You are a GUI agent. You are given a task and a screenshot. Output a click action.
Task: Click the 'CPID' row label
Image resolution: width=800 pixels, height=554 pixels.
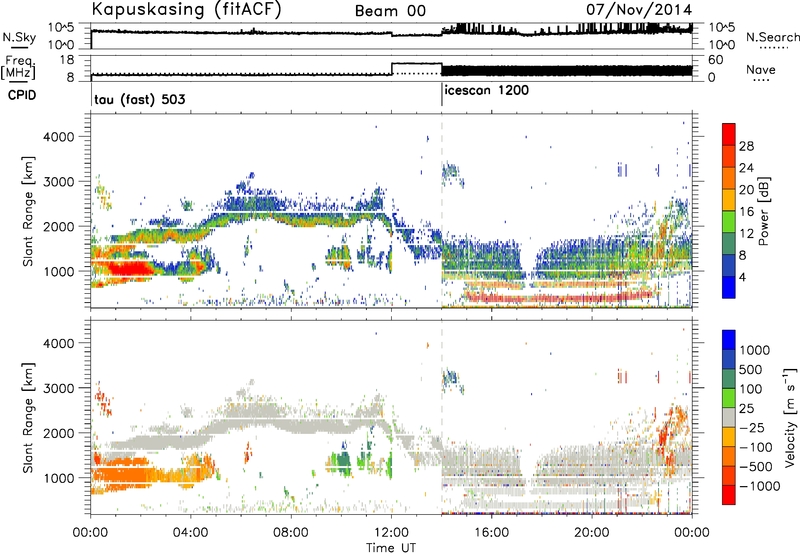coord(22,95)
